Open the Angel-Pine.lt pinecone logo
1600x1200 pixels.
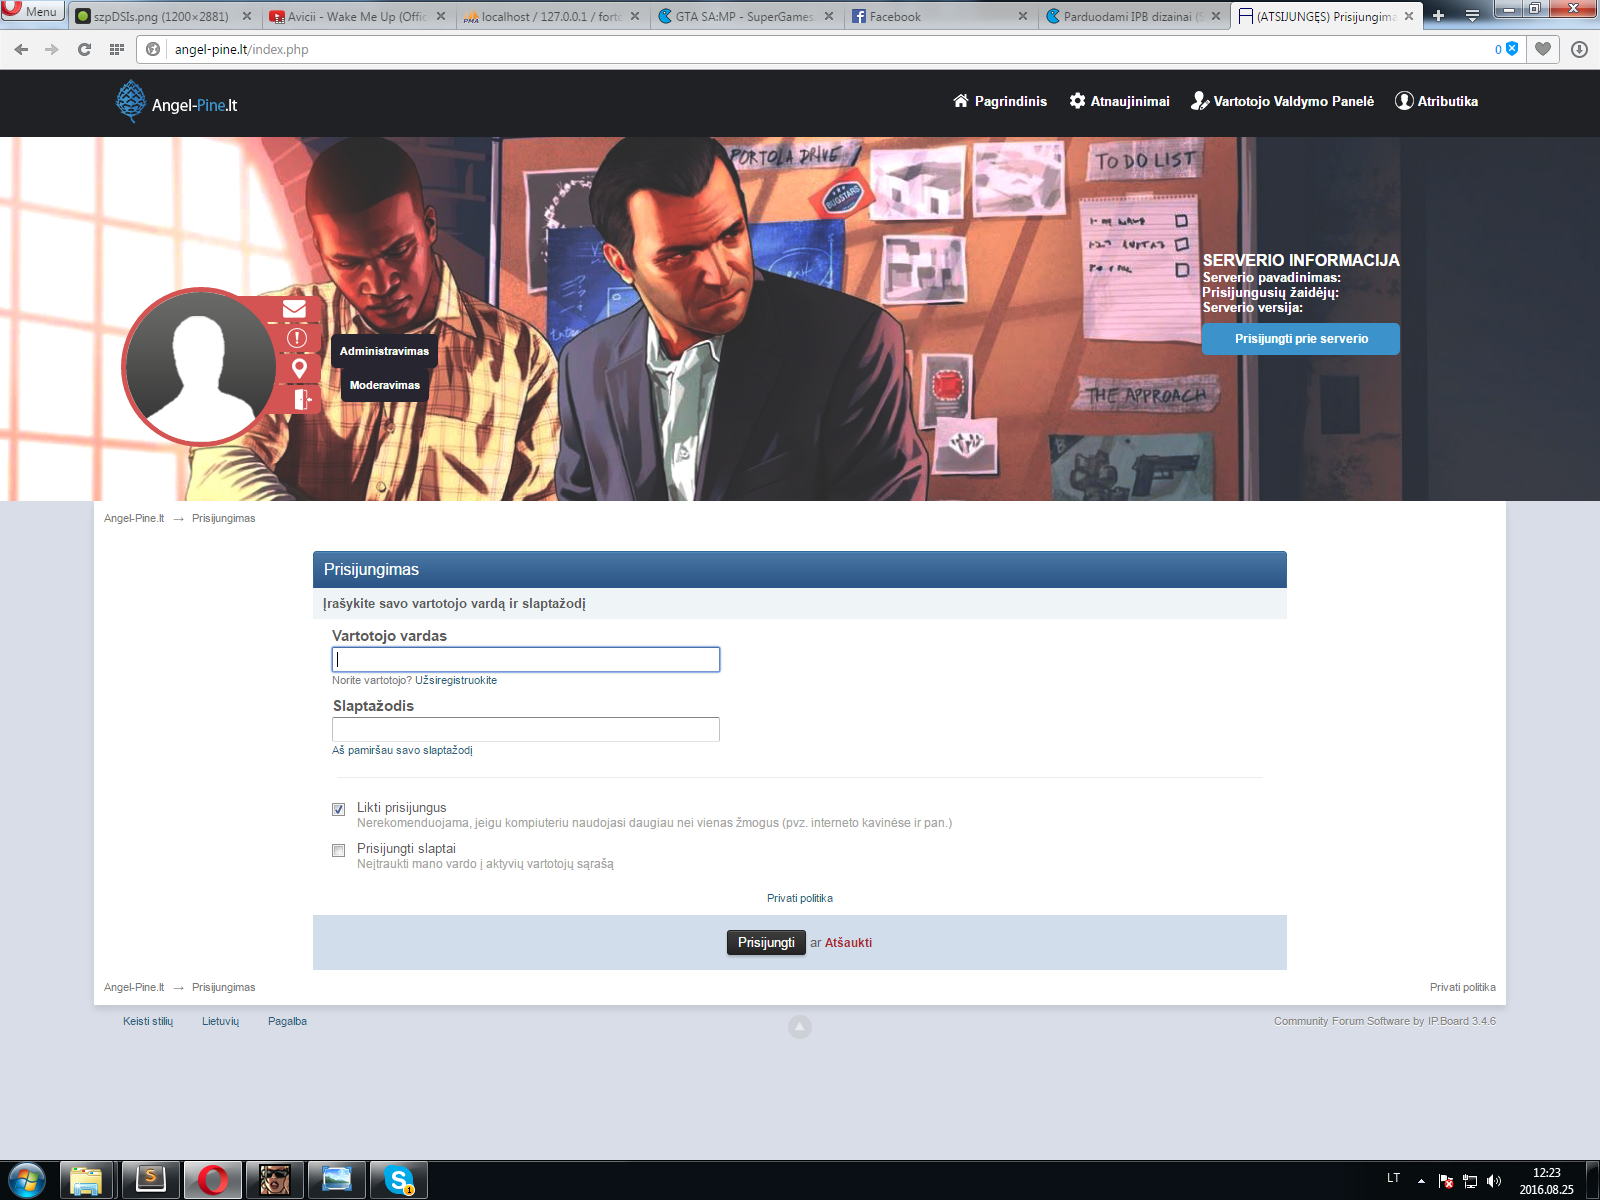tap(176, 102)
